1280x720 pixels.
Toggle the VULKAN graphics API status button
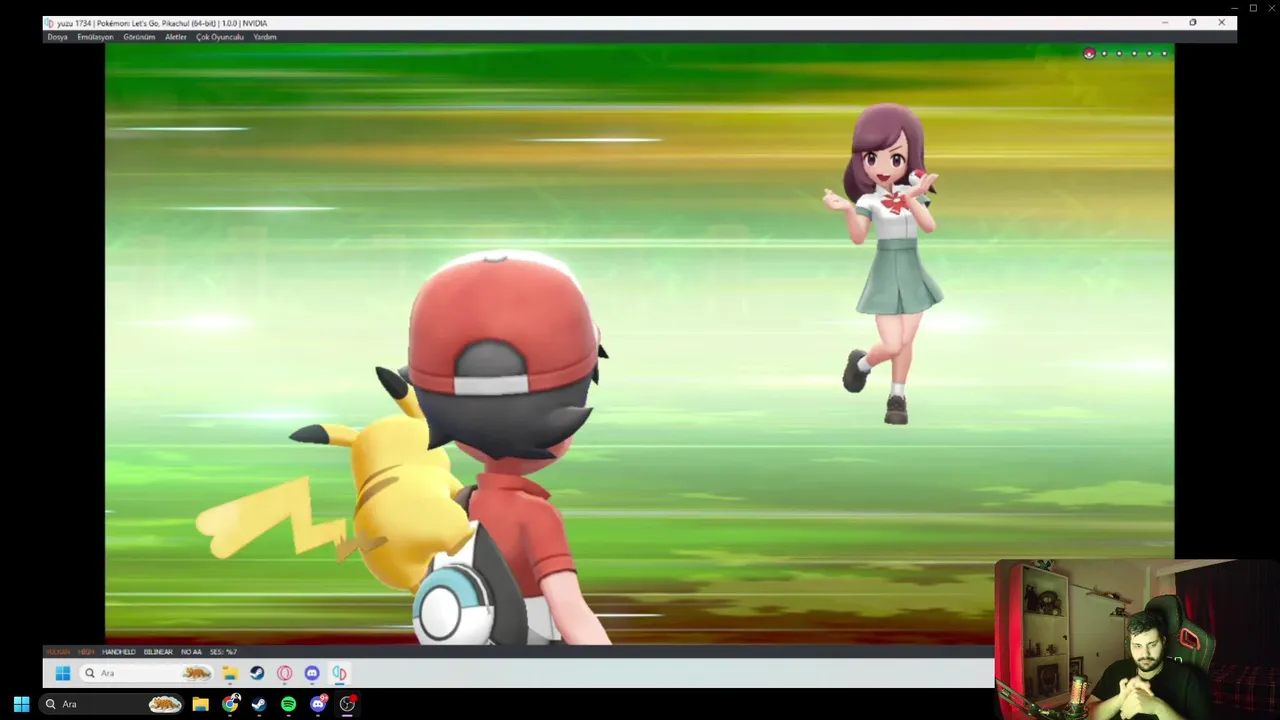coord(58,652)
